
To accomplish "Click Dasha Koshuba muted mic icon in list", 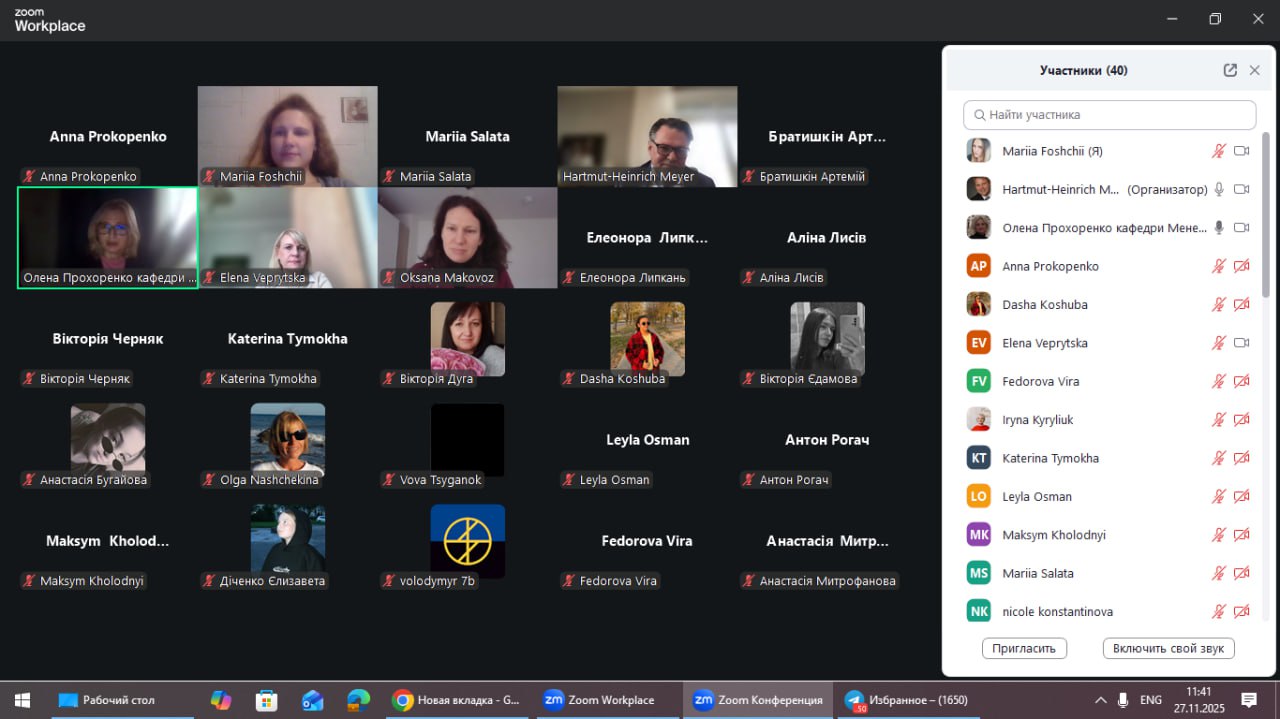I will [x=1218, y=304].
